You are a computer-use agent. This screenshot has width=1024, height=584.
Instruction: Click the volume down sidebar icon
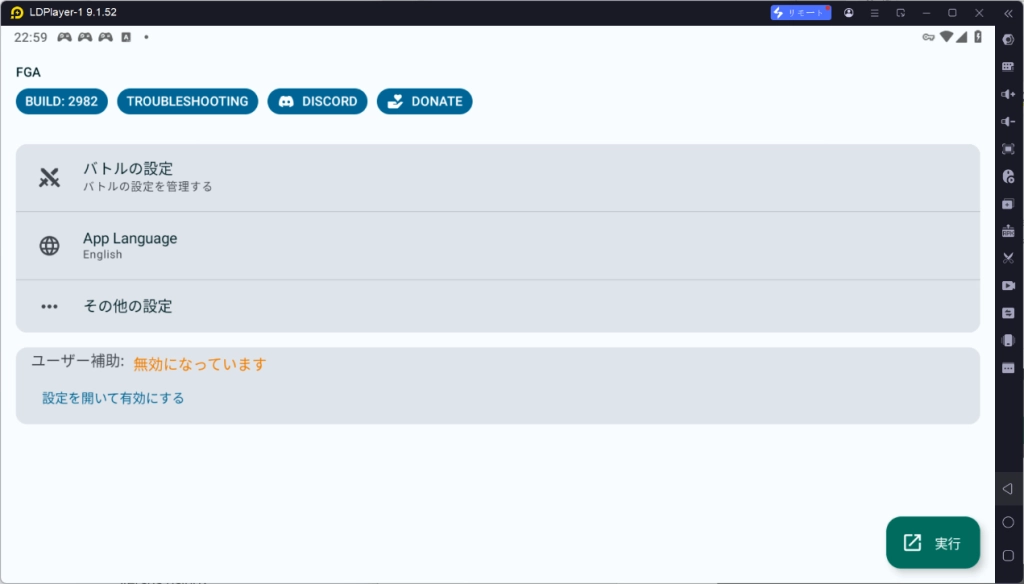click(1008, 122)
